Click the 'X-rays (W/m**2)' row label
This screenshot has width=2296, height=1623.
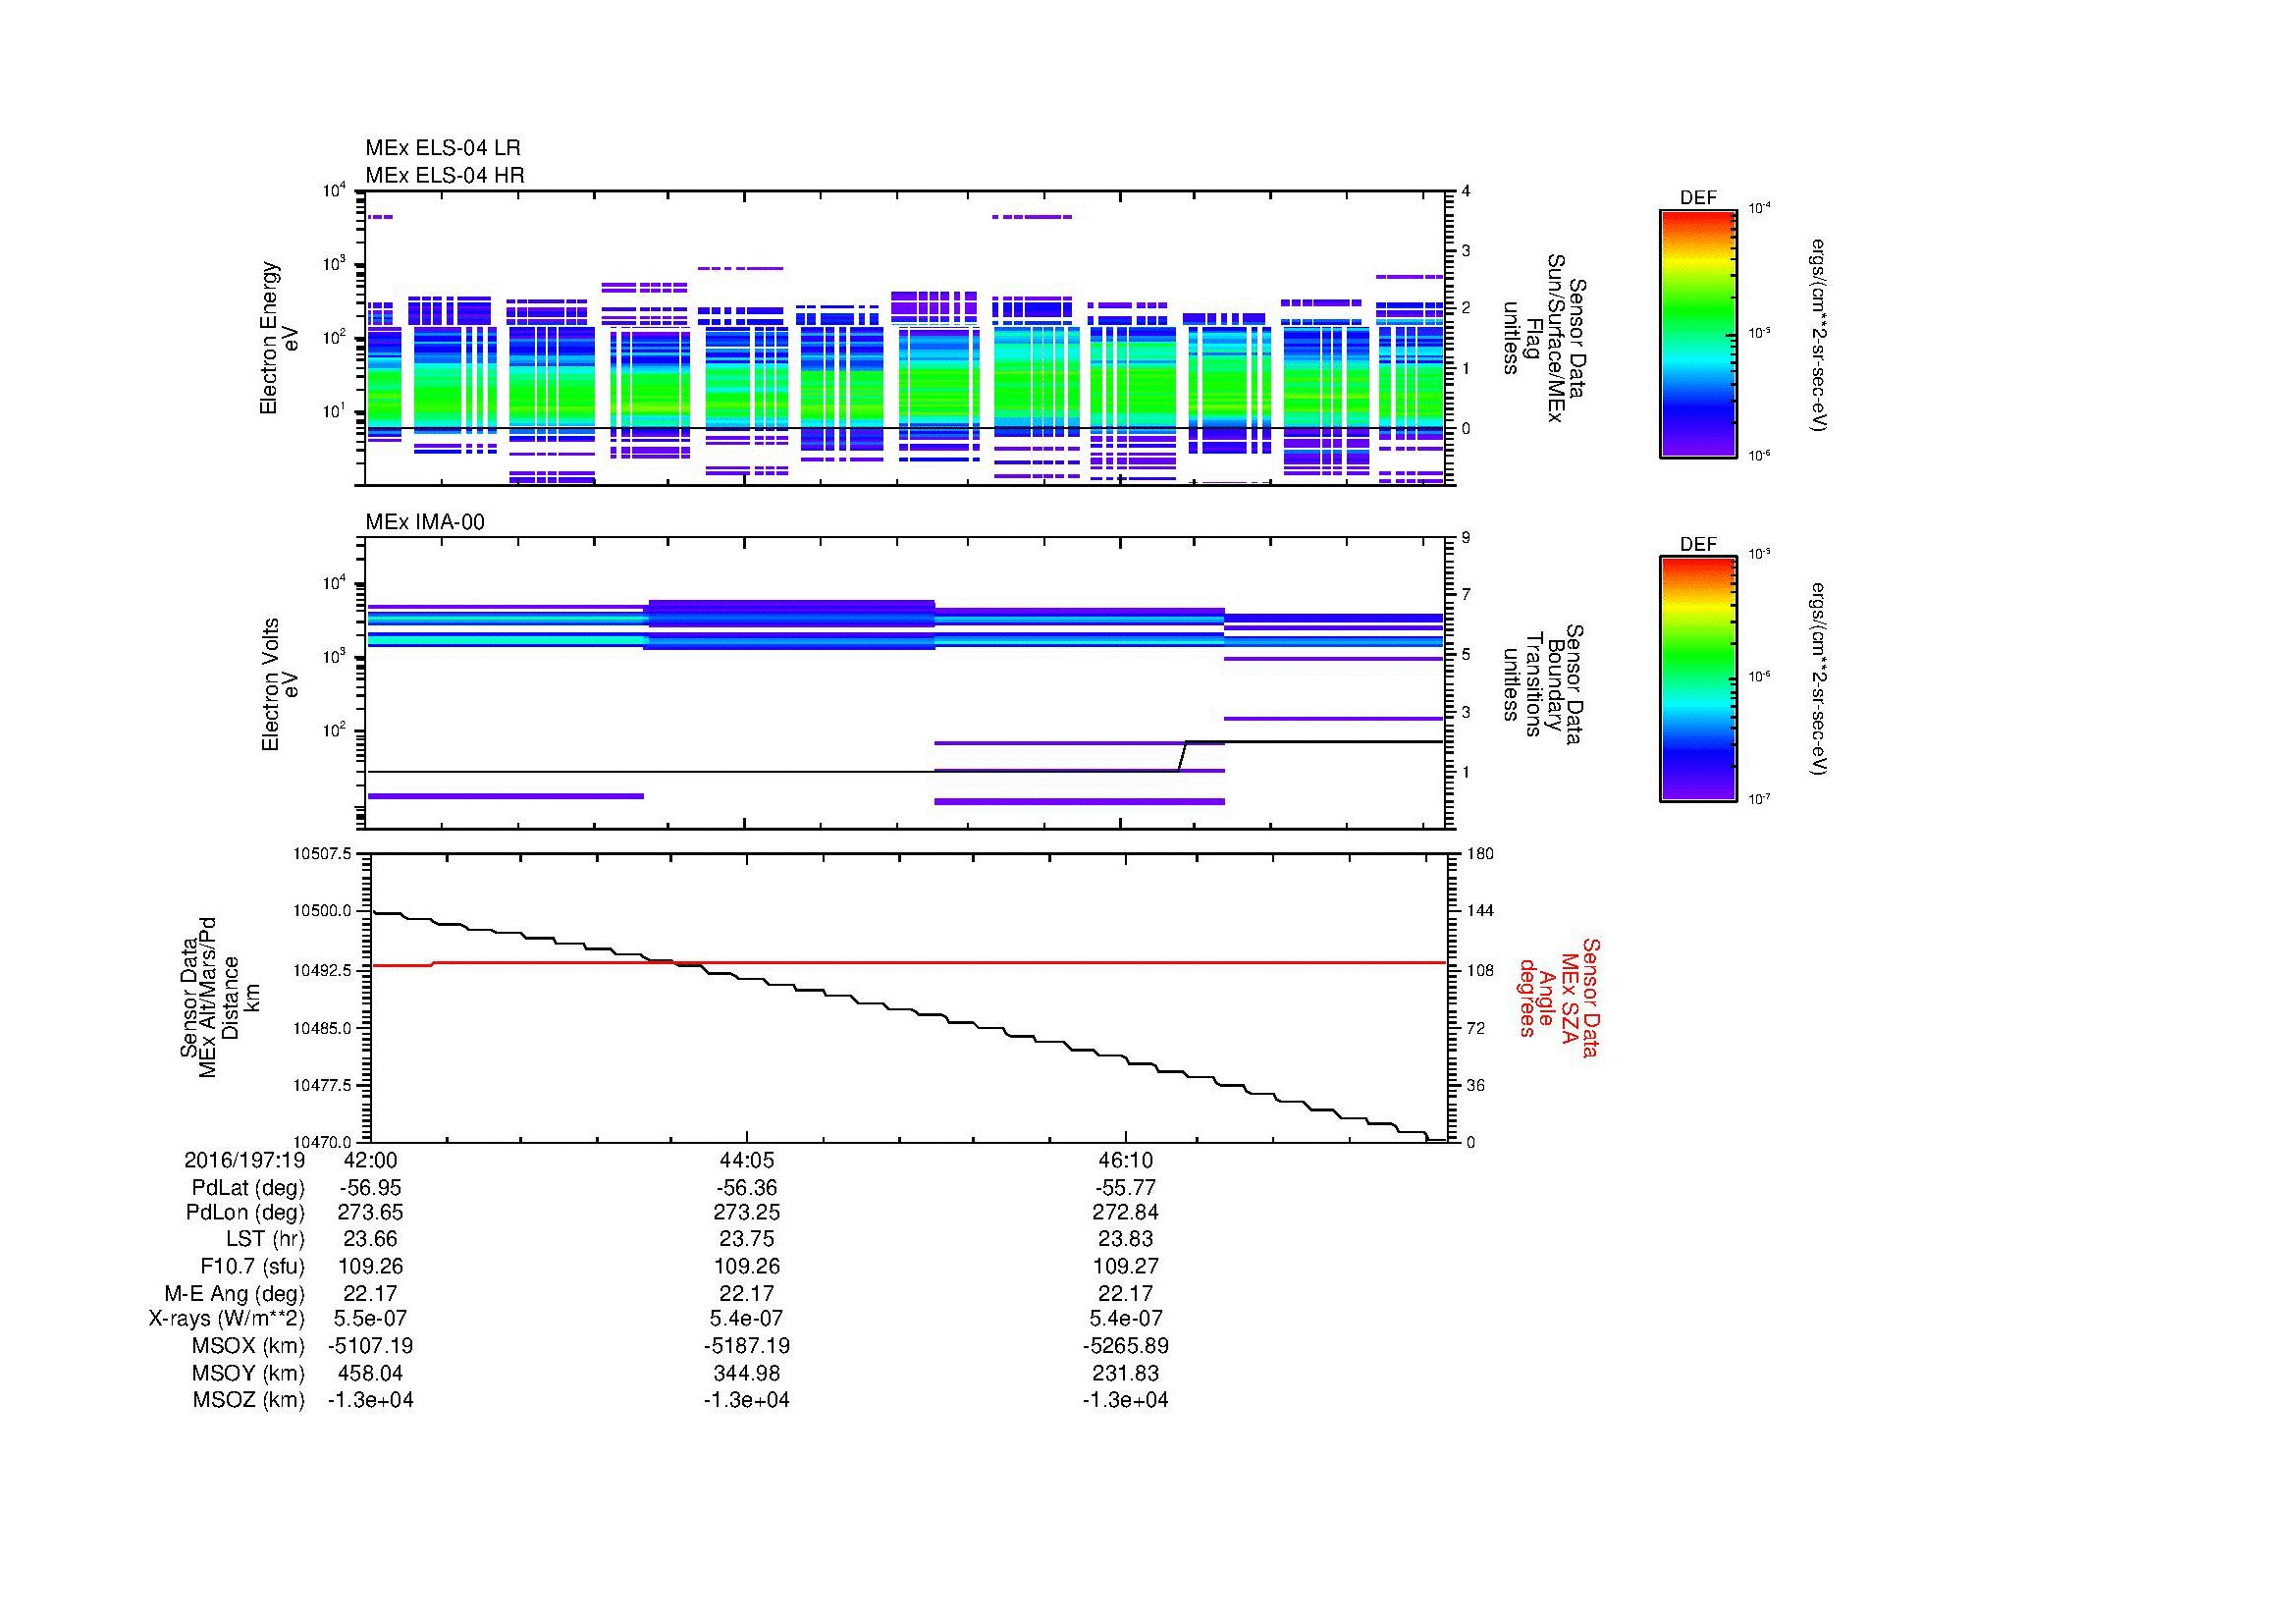tap(227, 1319)
